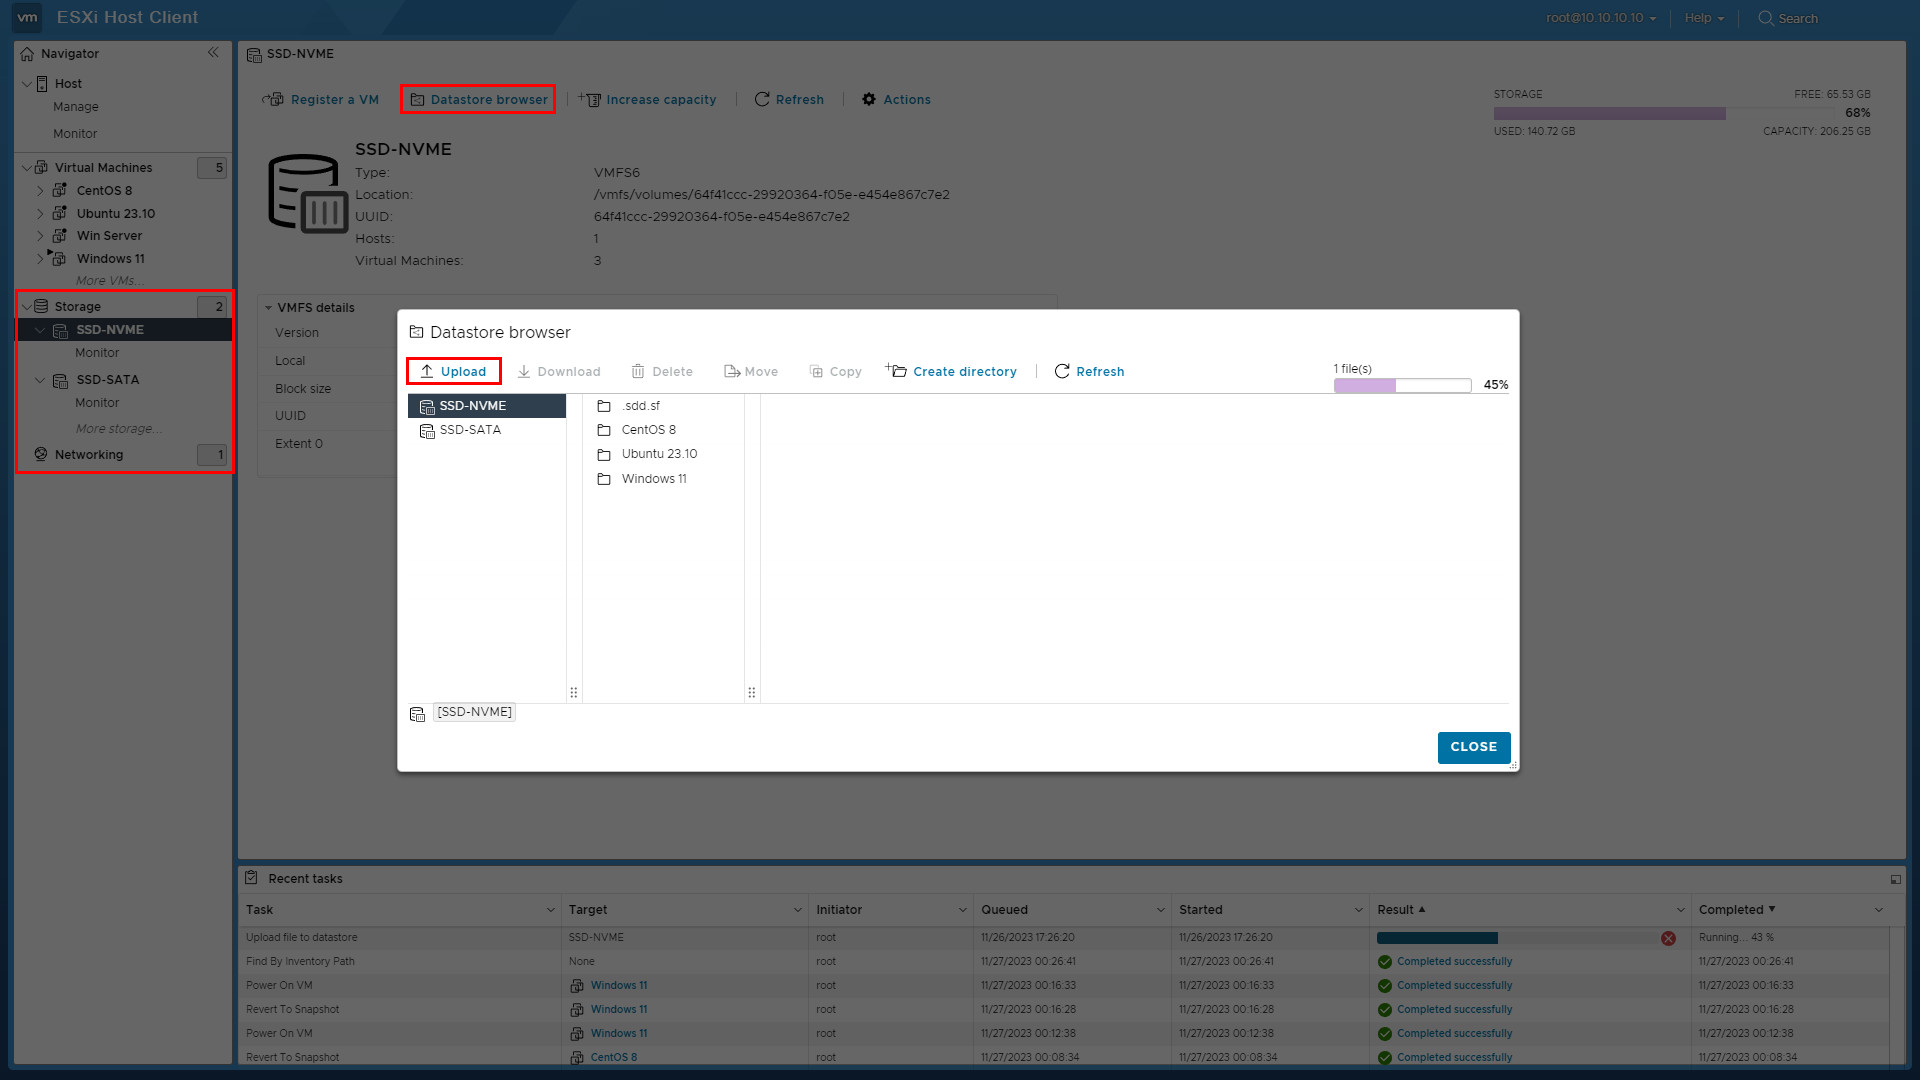
Task: Minimize the Recent tasks panel
Action: 1895,879
